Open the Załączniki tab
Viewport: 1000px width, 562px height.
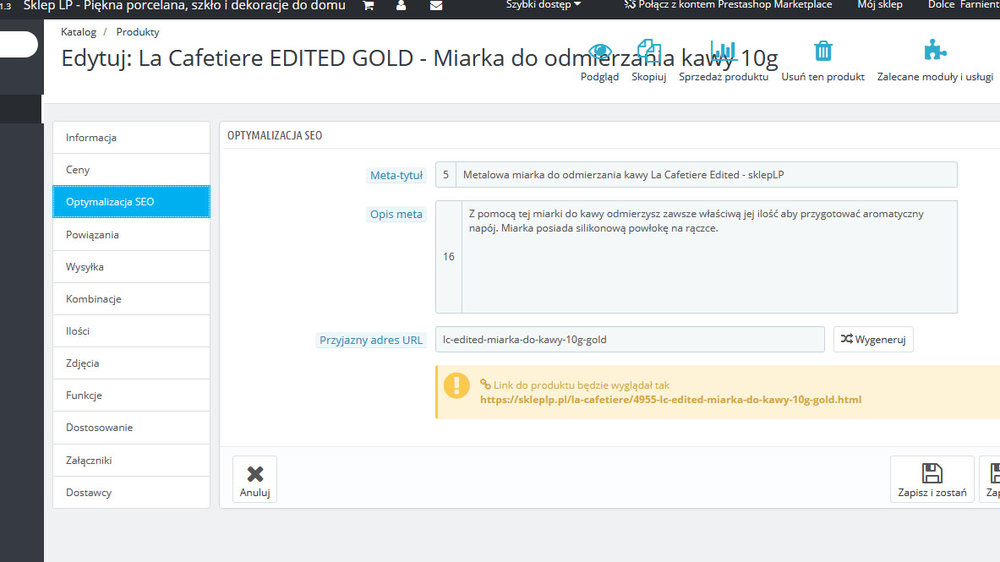[x=131, y=460]
